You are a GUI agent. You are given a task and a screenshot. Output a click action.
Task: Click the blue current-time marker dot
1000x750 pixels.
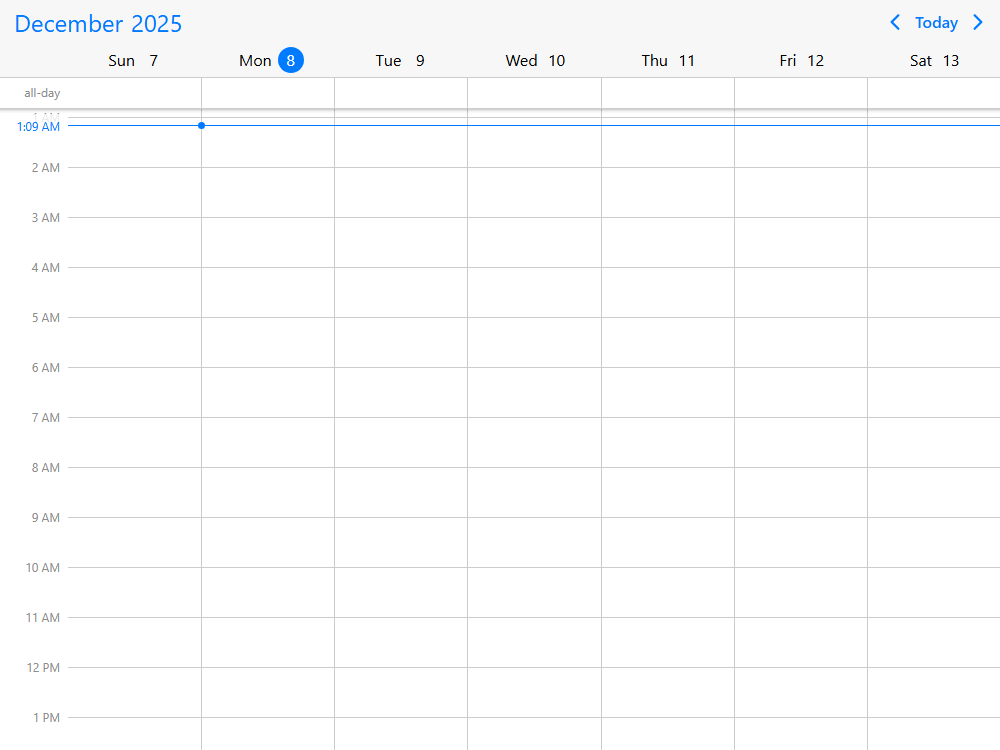click(x=201, y=125)
